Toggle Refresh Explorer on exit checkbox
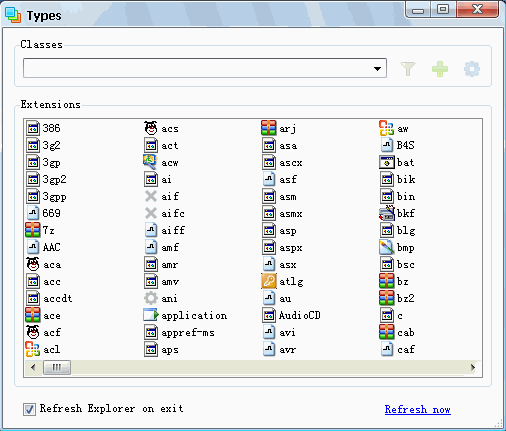This screenshot has height=431, width=506. point(29,409)
